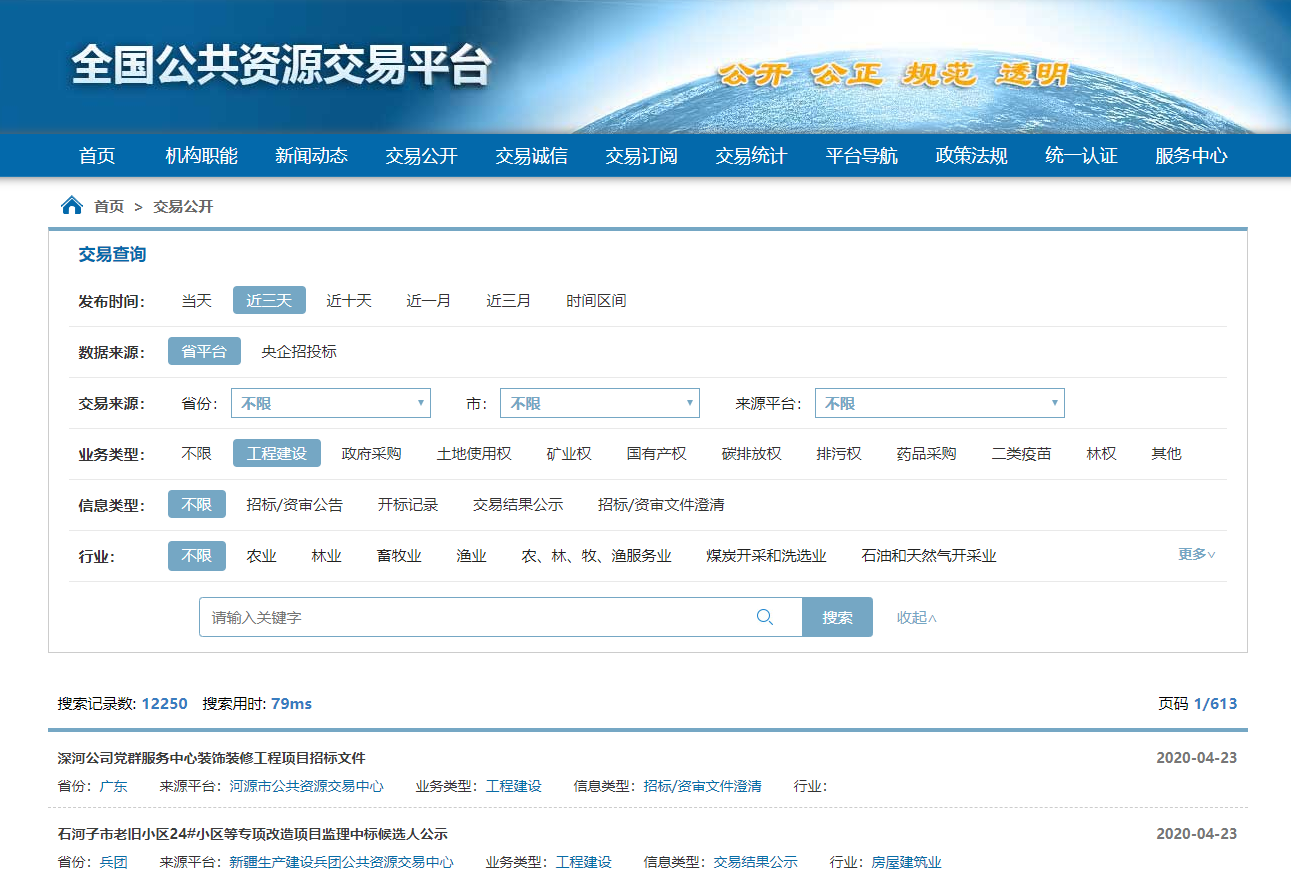Open 石河子市老旧小区24#小区 result title
Image resolution: width=1291 pixels, height=883 pixels.
point(252,834)
